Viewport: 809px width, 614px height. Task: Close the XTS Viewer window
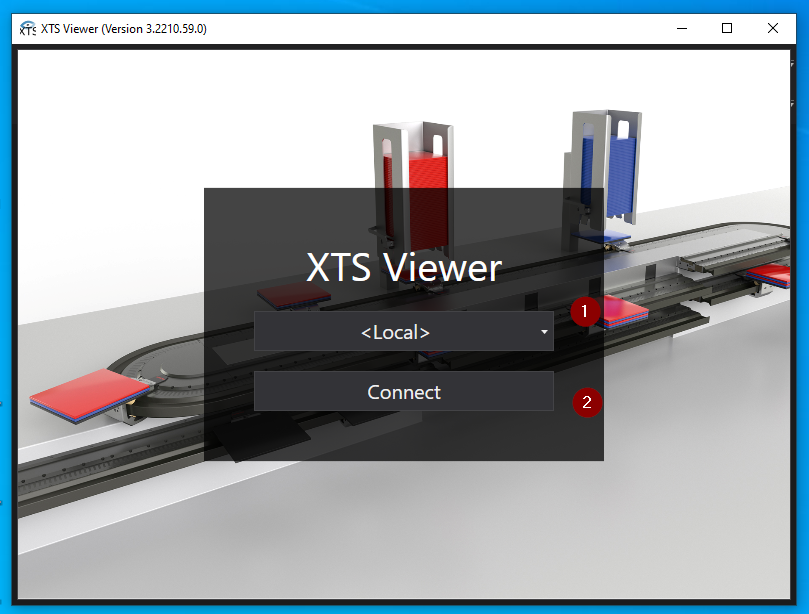[x=772, y=28]
